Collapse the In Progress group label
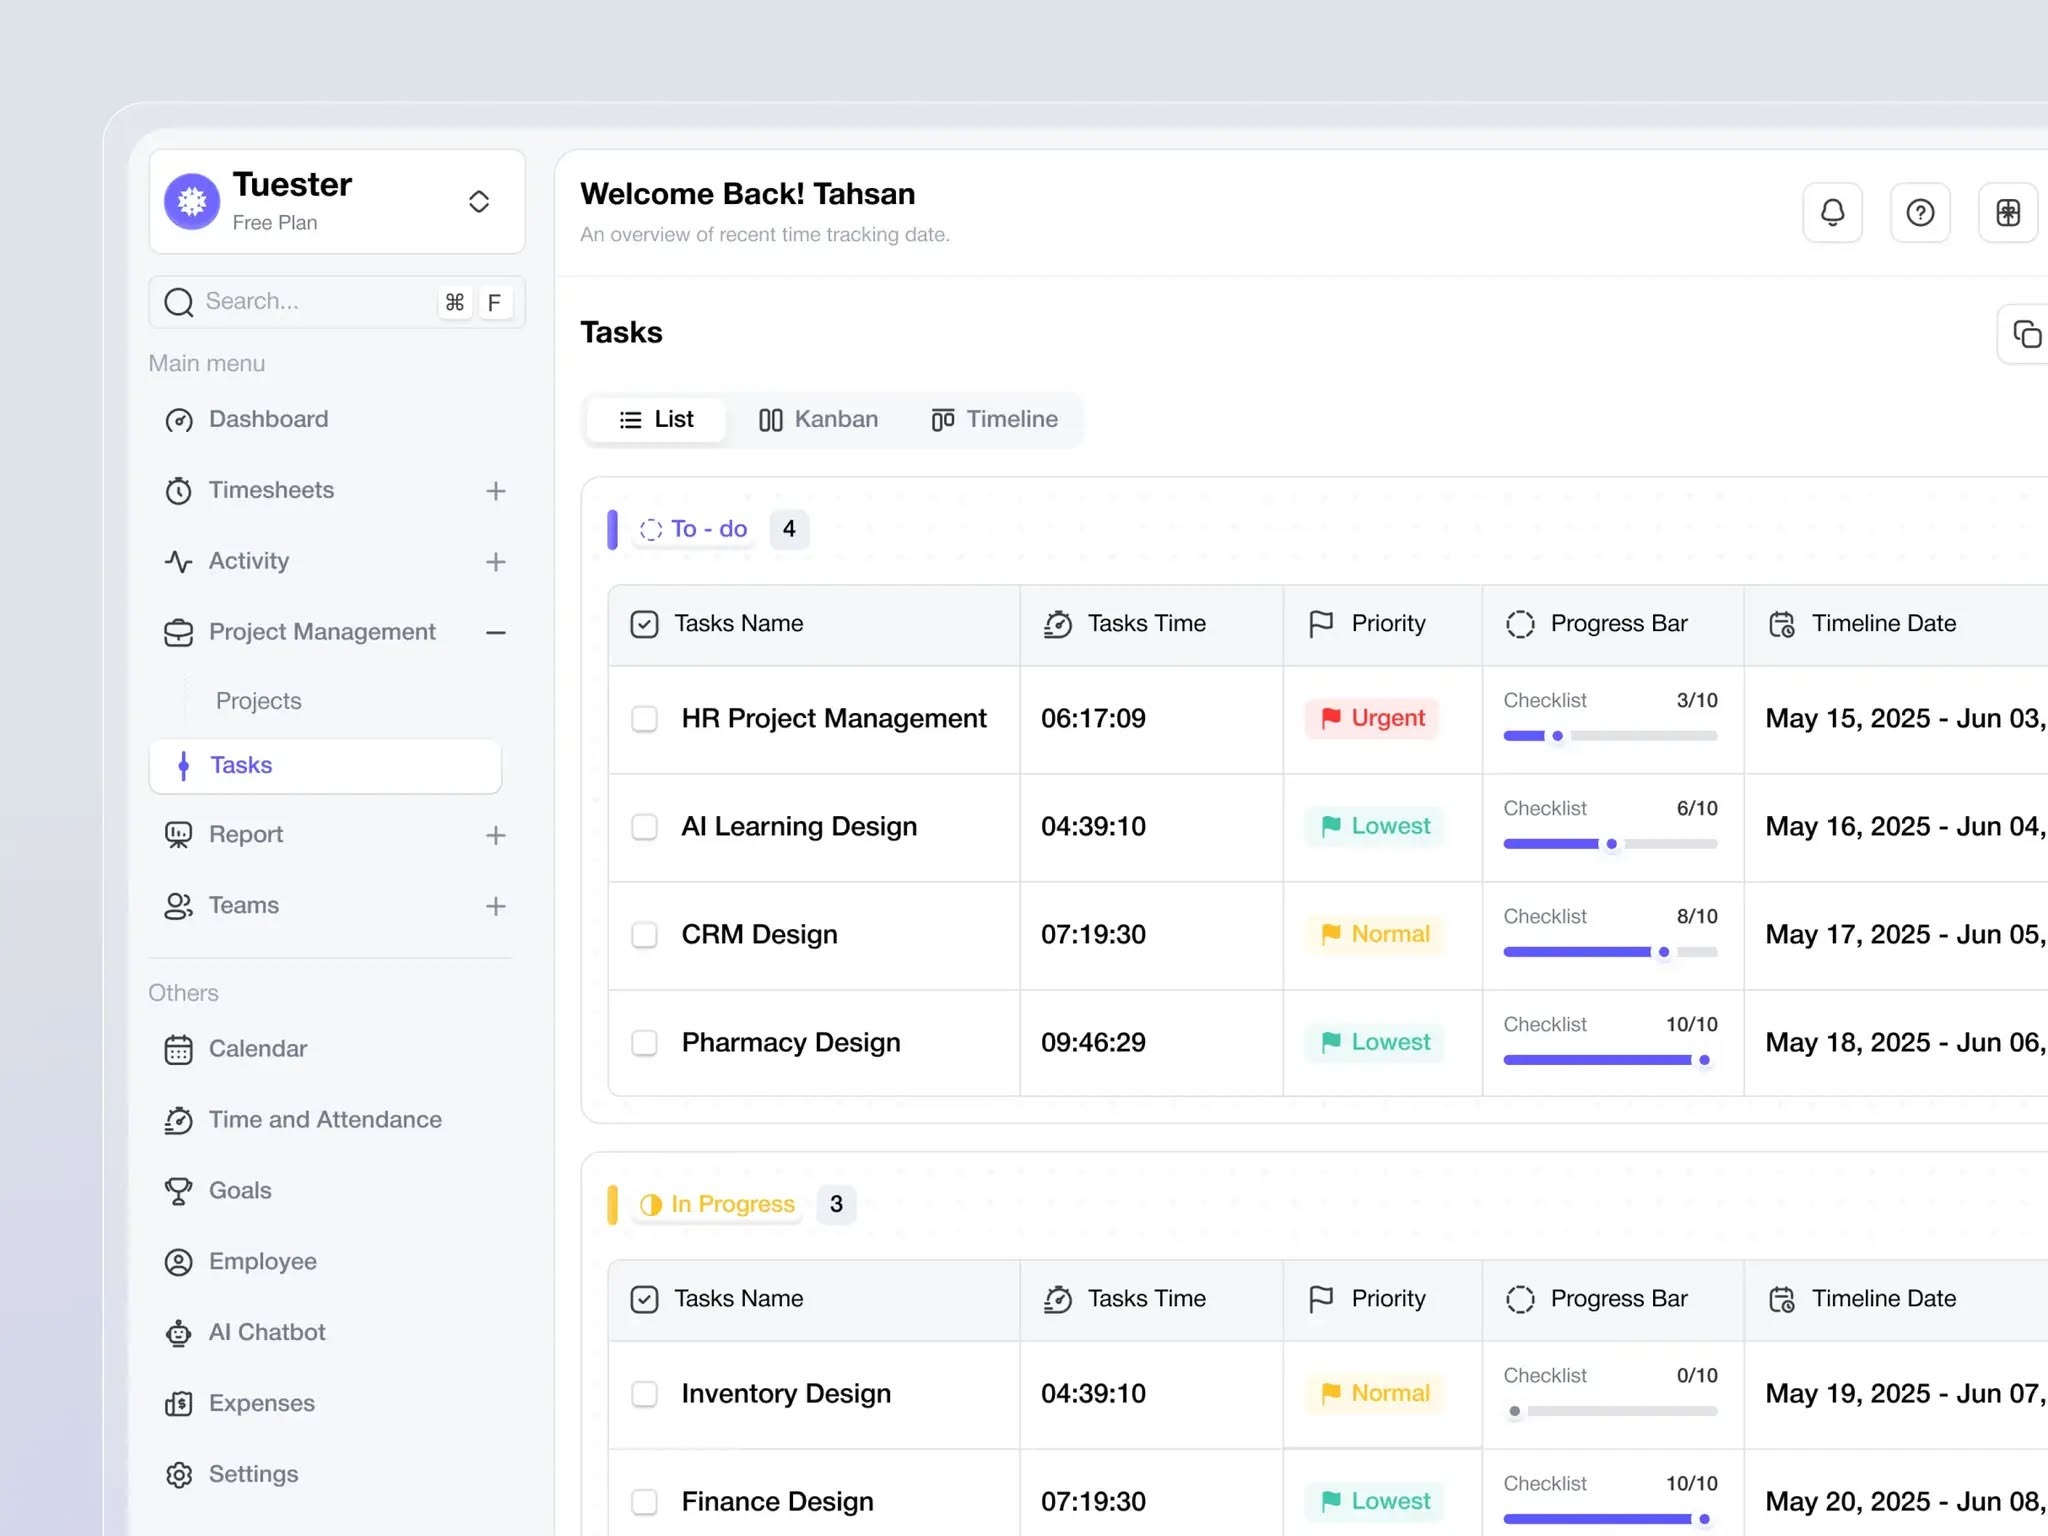 pyautogui.click(x=717, y=1204)
